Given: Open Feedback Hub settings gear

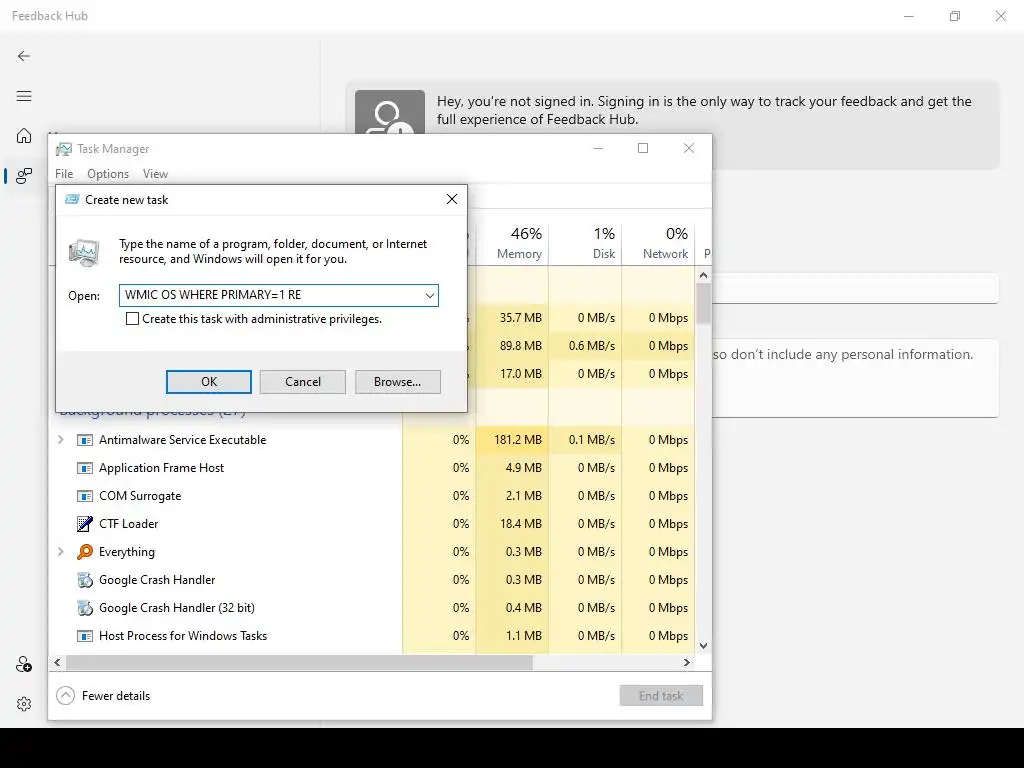Looking at the screenshot, I should pyautogui.click(x=24, y=704).
